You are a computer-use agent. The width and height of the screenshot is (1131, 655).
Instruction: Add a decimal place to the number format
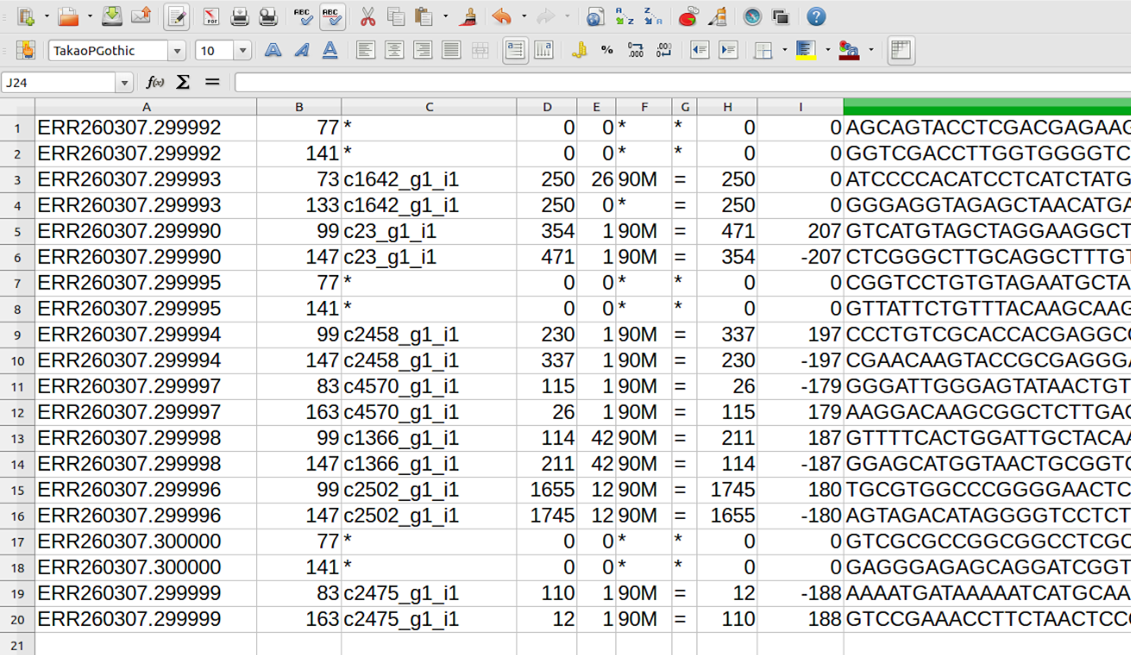tap(635, 50)
